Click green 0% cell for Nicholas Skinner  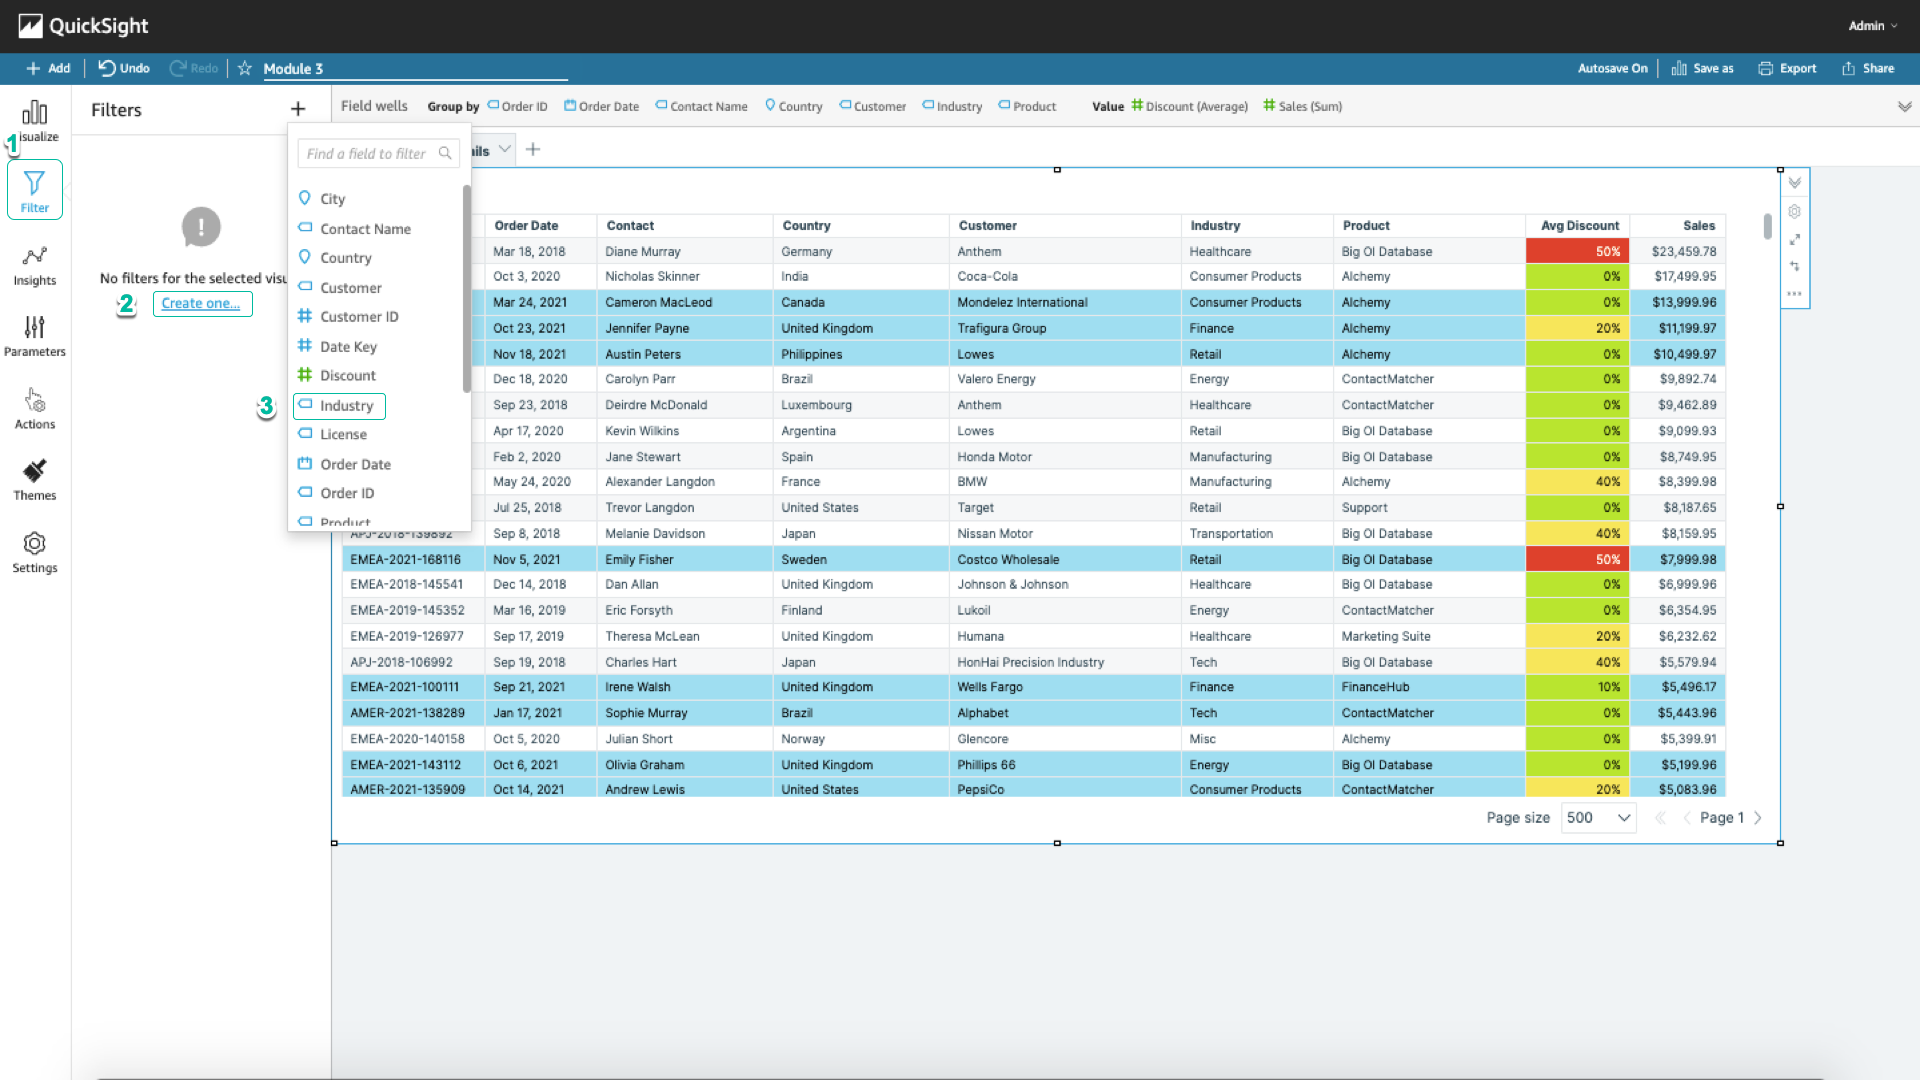pos(1578,277)
